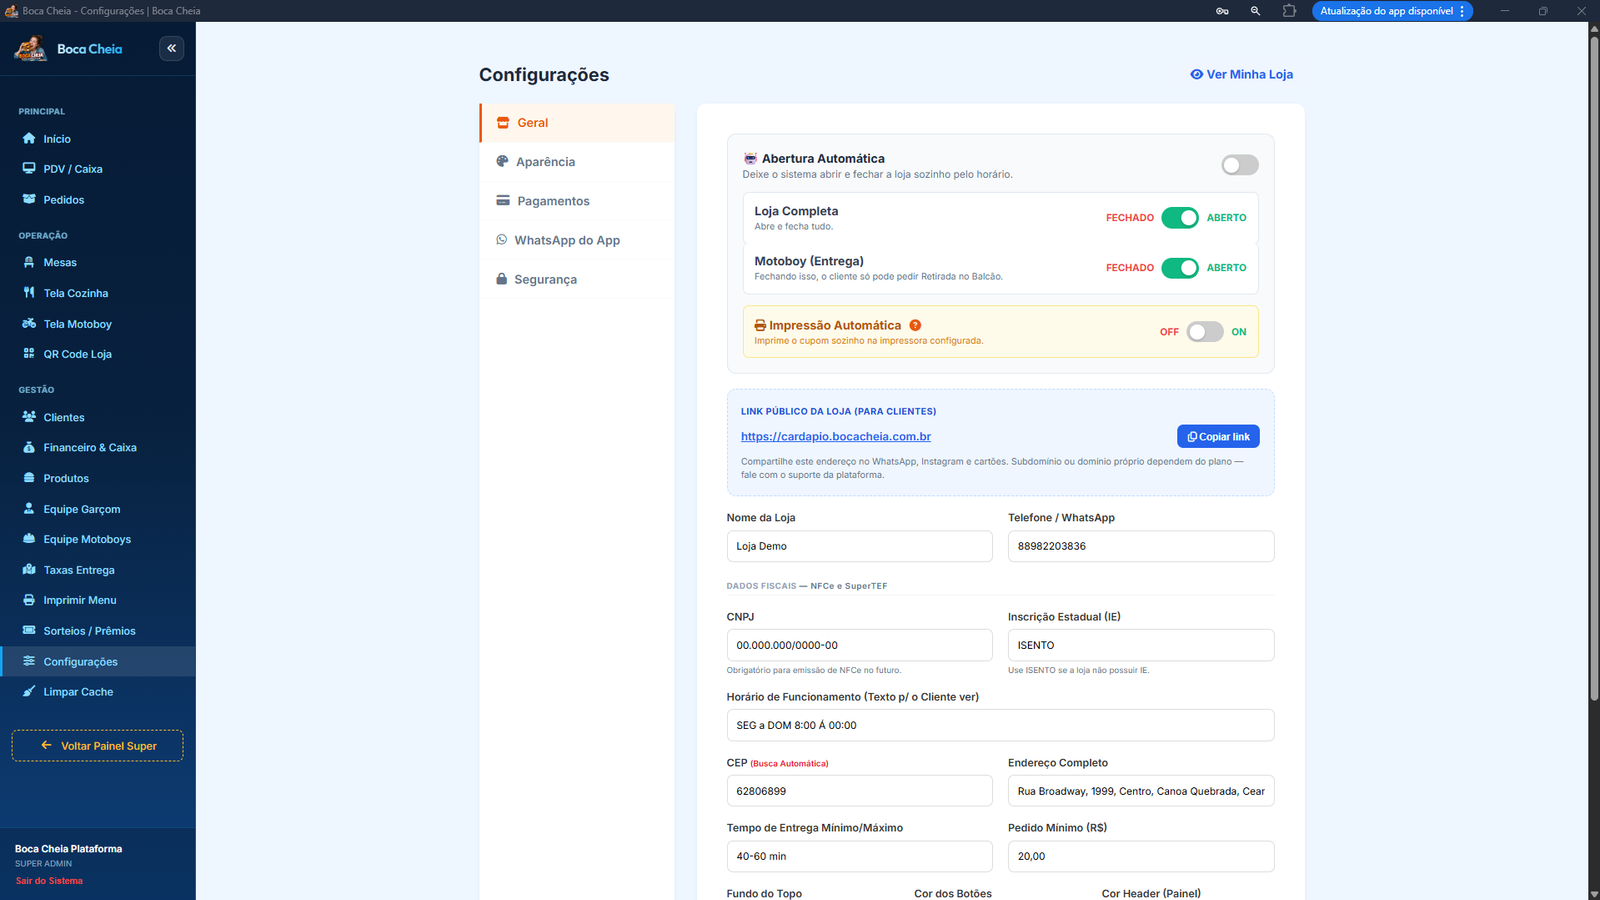Open the cardapio.bocacheia.com.br link
Image resolution: width=1600 pixels, height=900 pixels.
836,437
